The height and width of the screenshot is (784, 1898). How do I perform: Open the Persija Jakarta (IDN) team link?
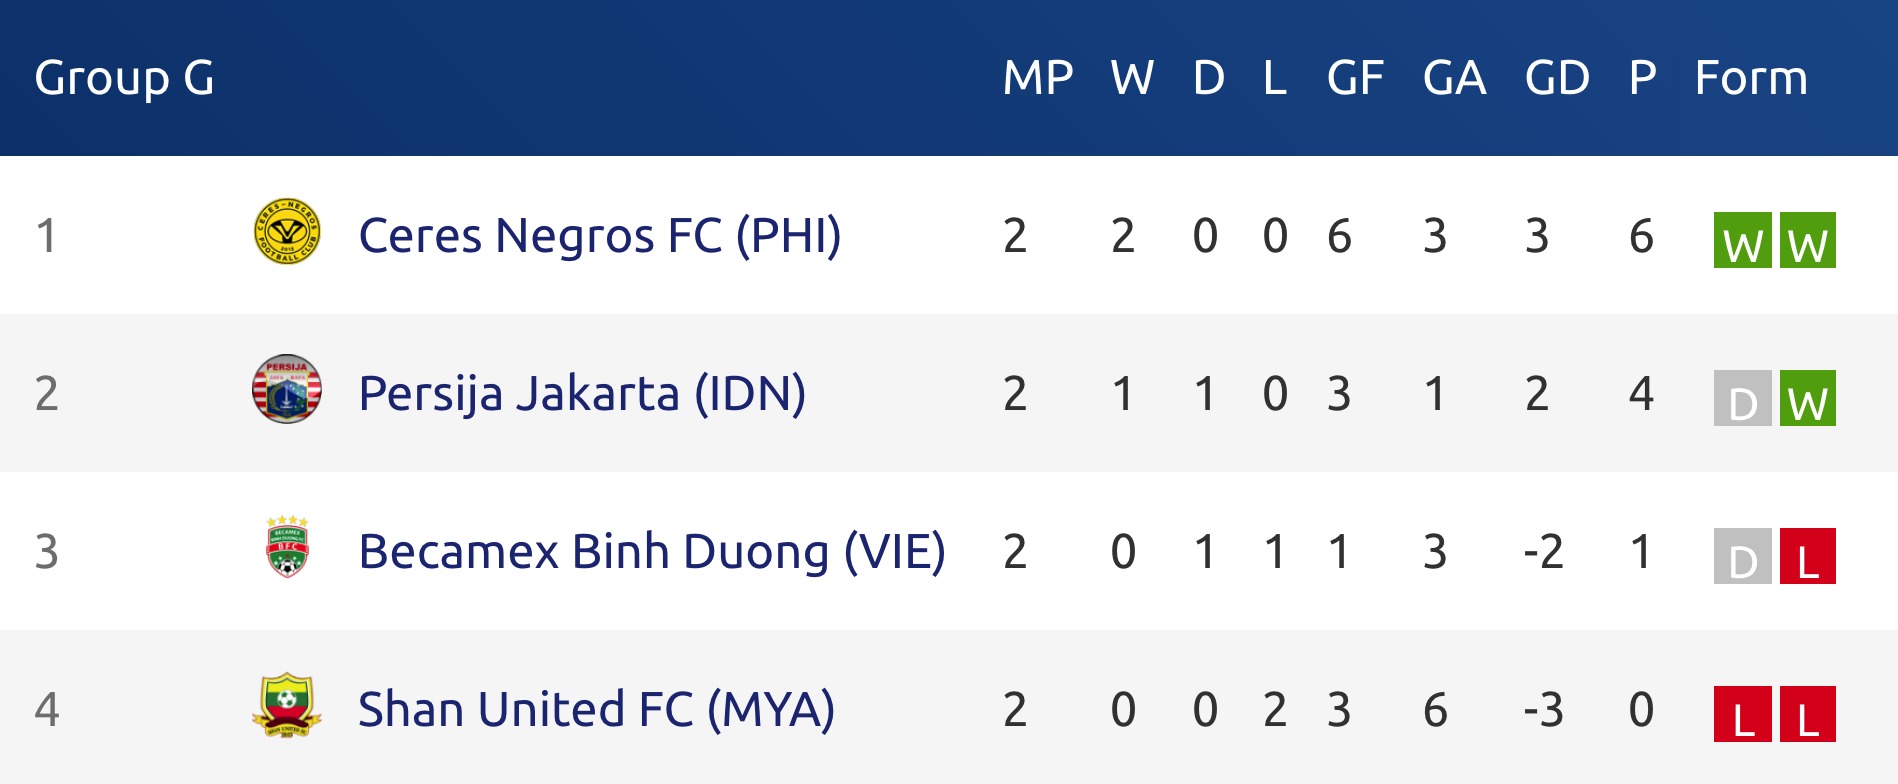[582, 394]
